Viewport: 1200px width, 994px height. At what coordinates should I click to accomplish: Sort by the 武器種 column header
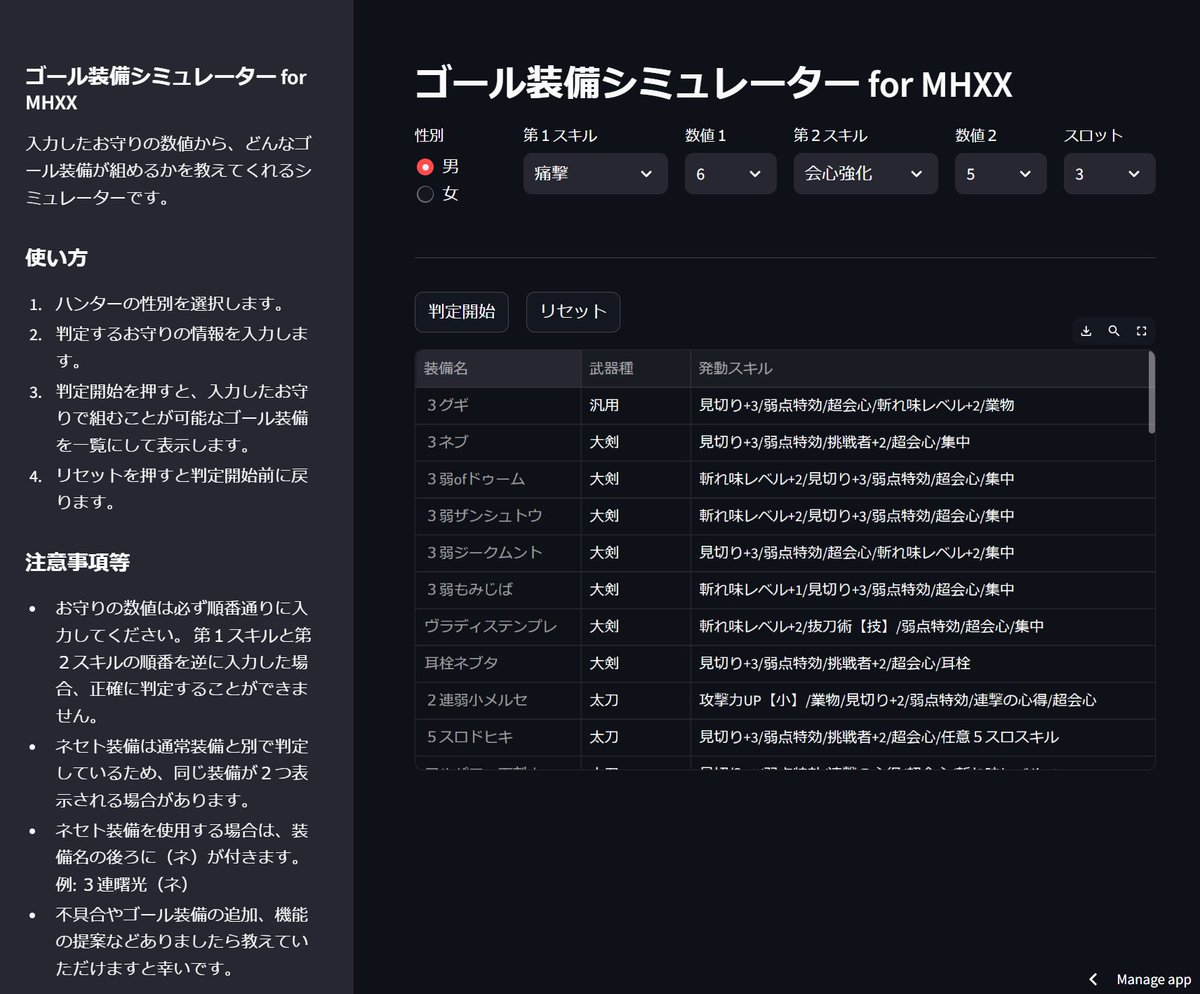click(636, 369)
